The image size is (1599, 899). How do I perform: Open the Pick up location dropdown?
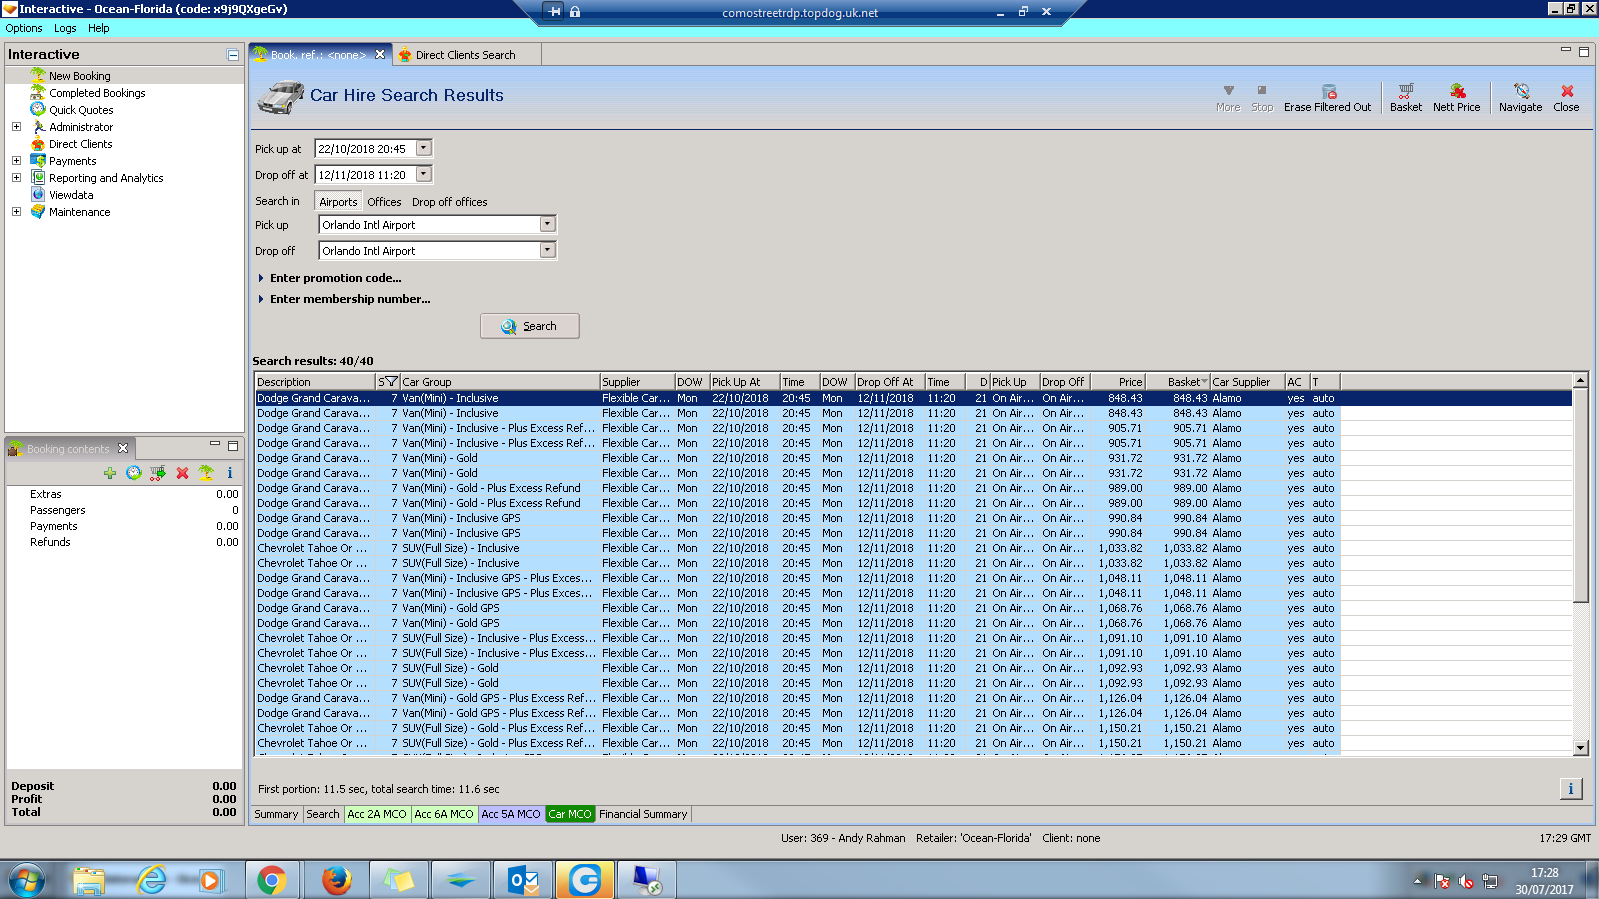(547, 224)
